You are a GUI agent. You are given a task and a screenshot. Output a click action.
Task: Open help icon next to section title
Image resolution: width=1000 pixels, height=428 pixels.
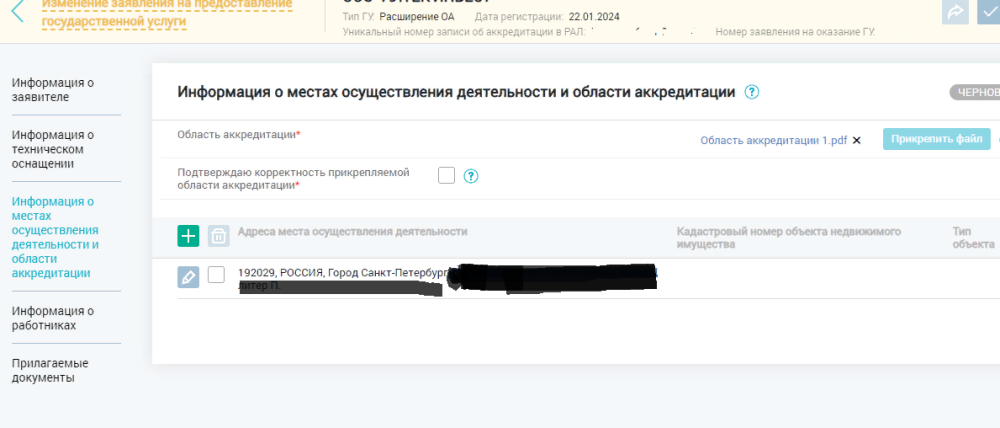752,92
